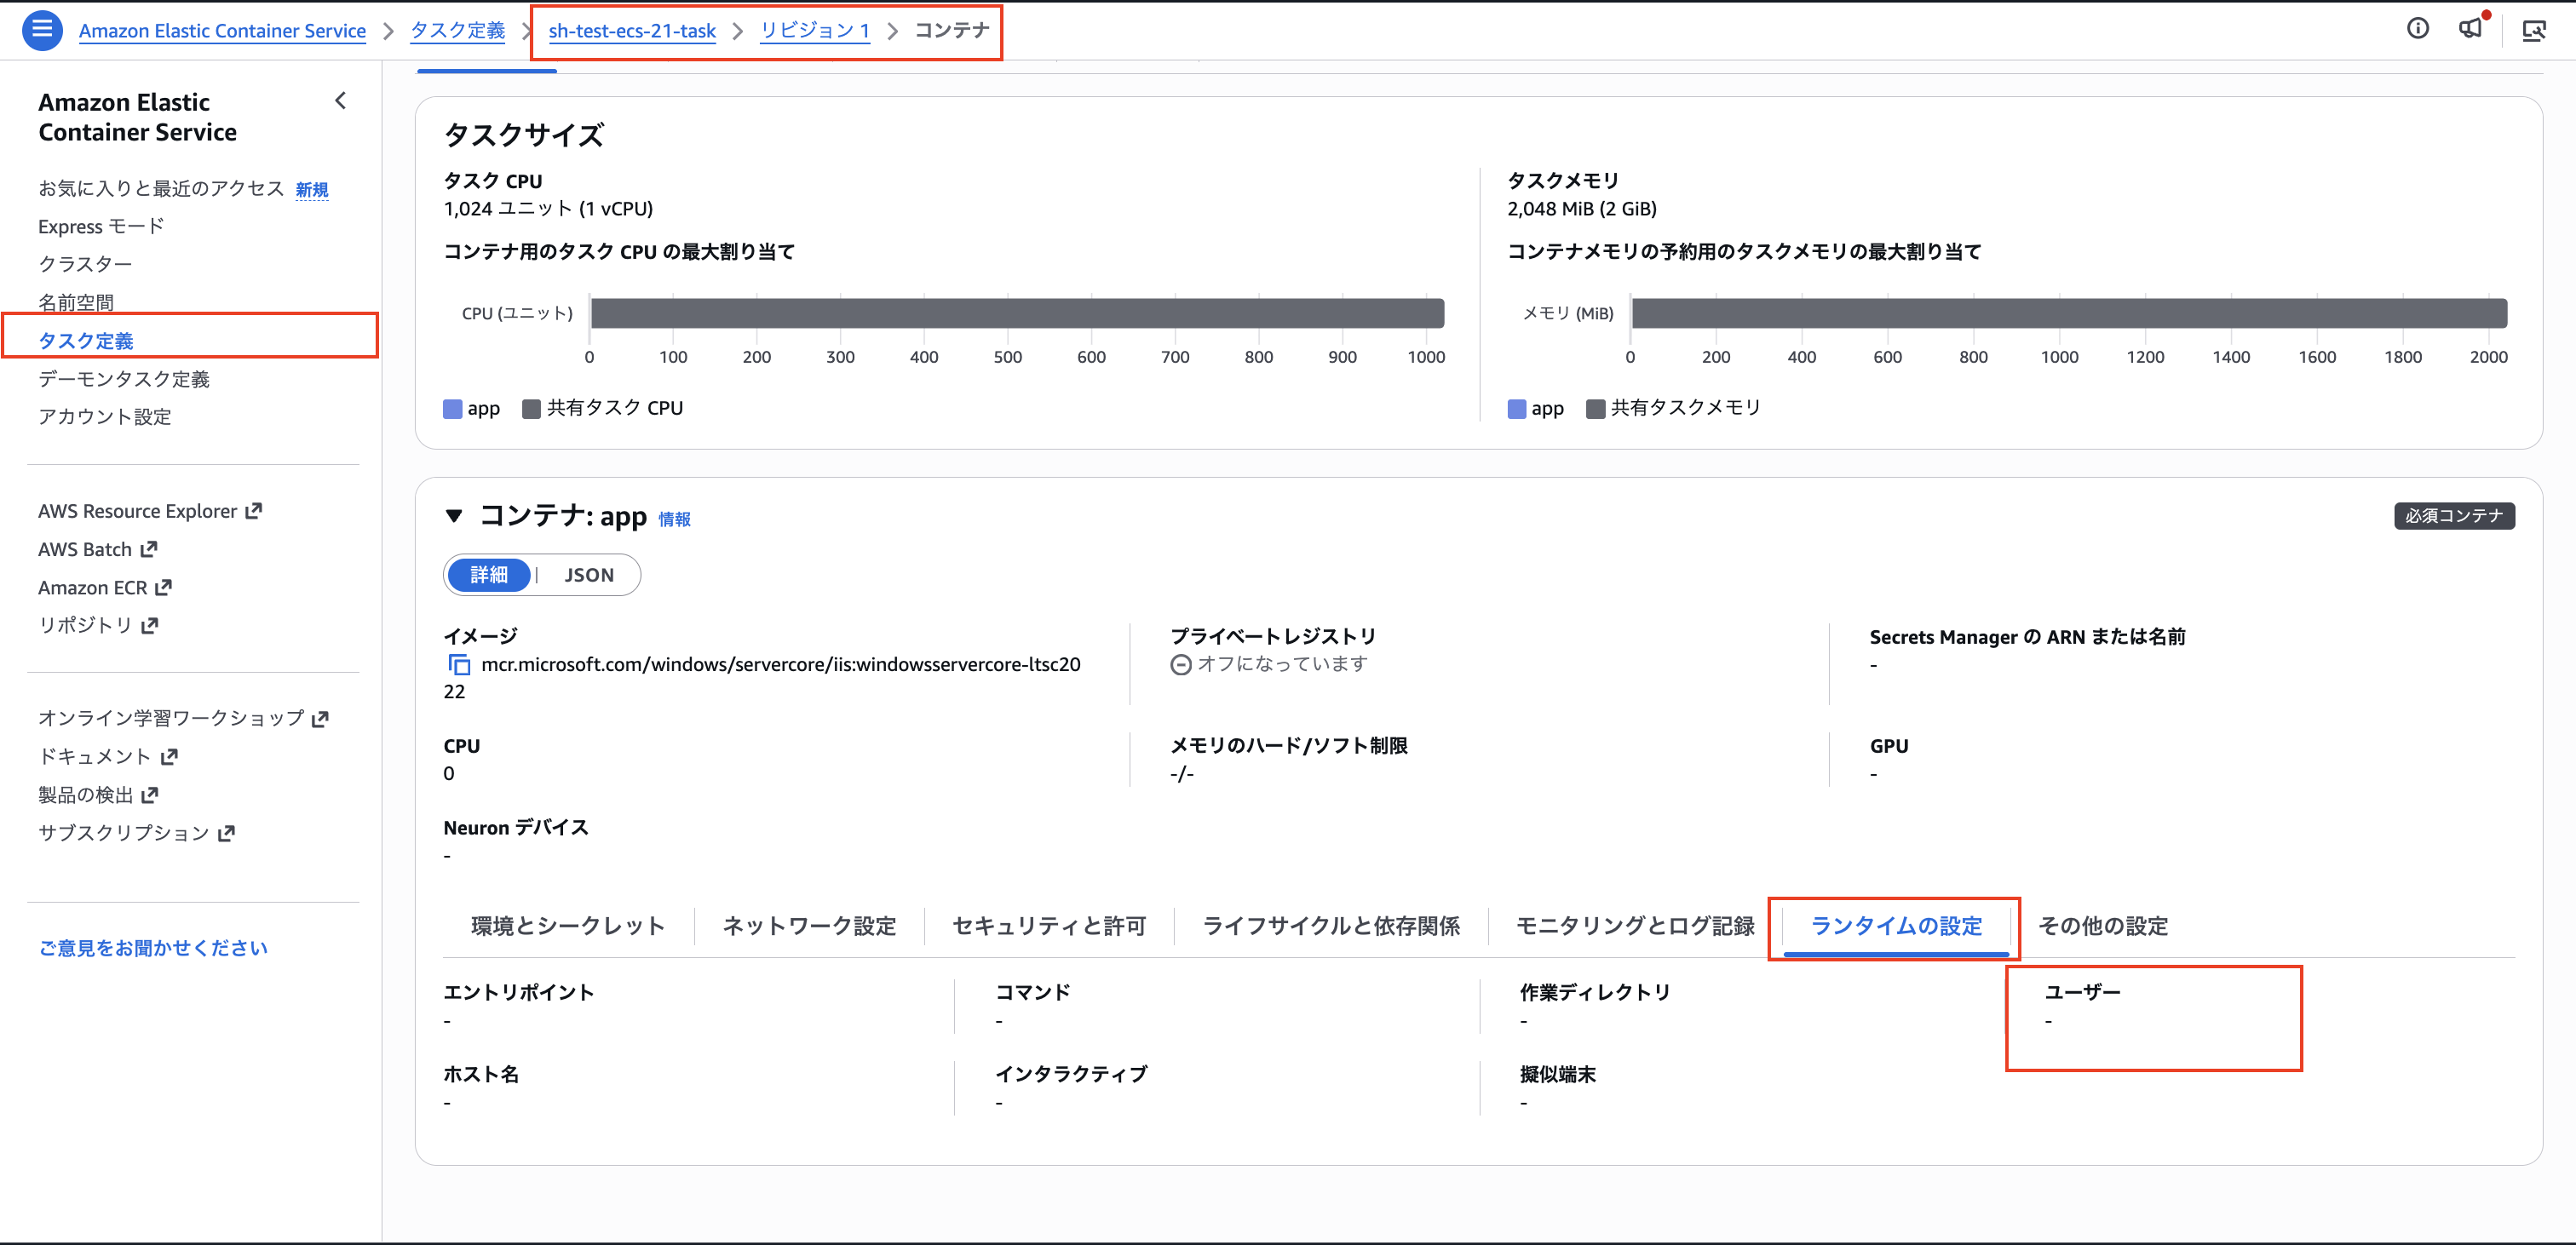Click the 共有タスク CPU legend swatch
2576x1245 pixels.
[531, 408]
